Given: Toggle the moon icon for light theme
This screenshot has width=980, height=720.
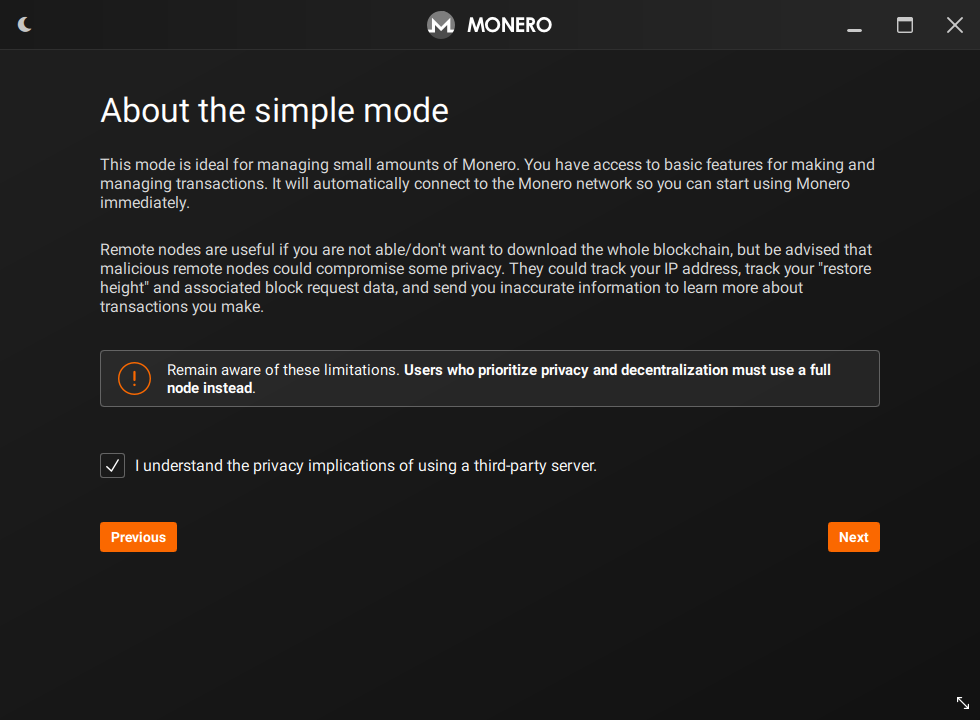Looking at the screenshot, I should (x=25, y=25).
